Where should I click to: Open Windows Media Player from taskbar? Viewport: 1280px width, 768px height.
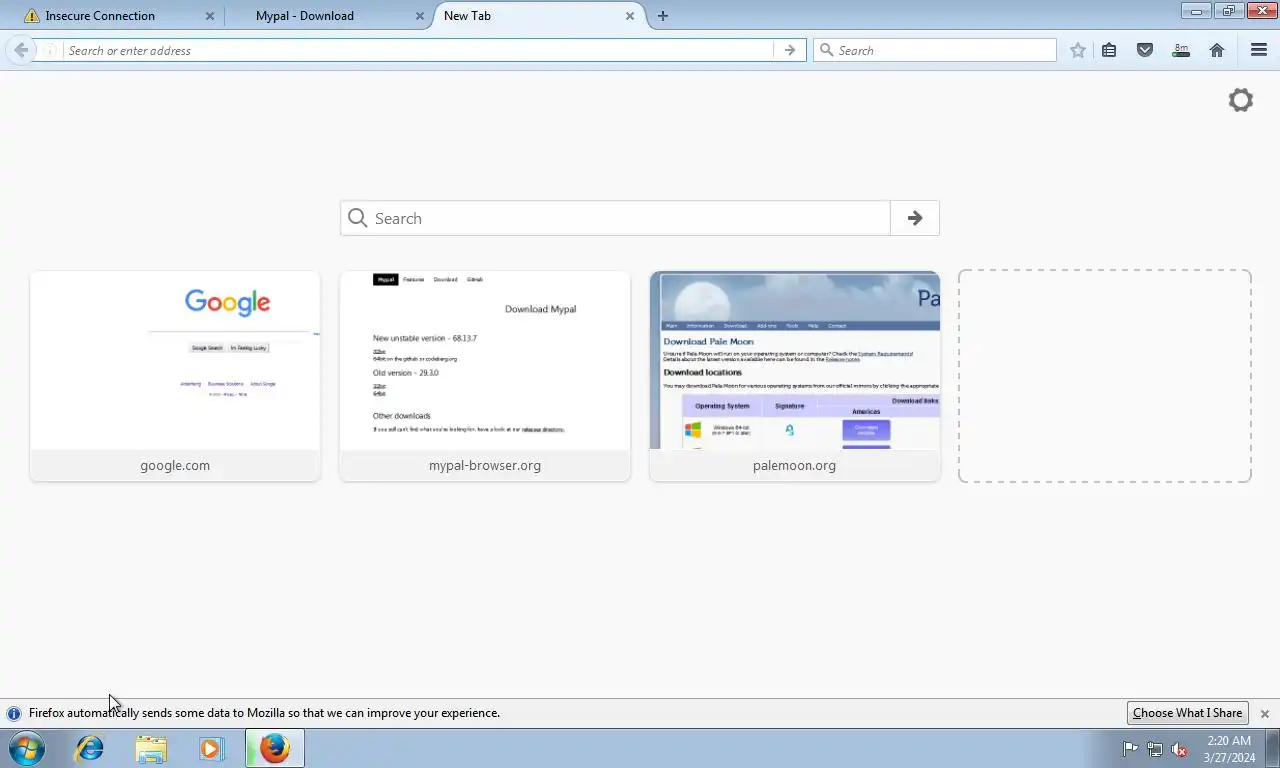pyautogui.click(x=212, y=748)
